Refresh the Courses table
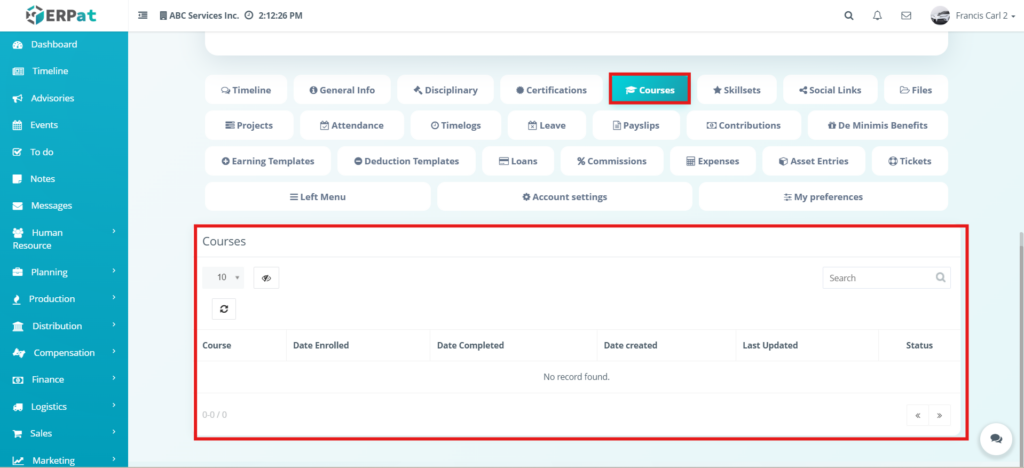 (224, 309)
